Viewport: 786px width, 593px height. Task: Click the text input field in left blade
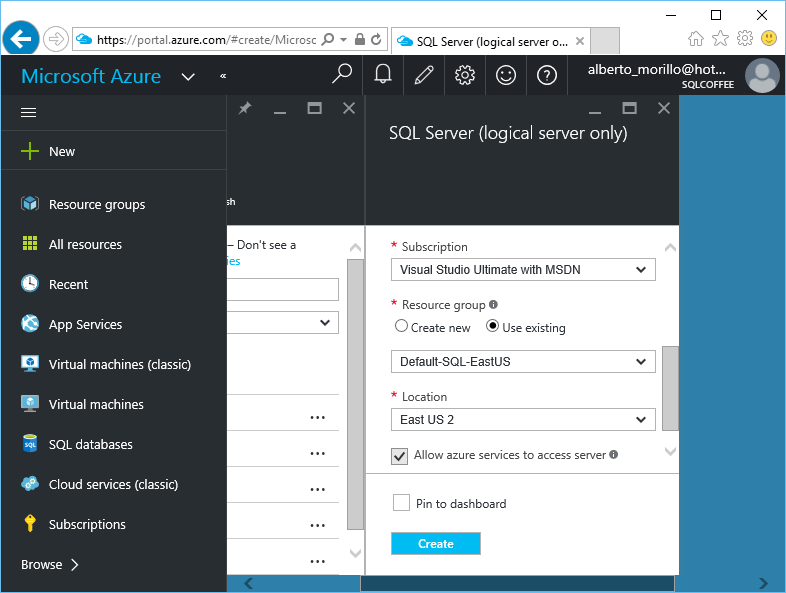(283, 289)
